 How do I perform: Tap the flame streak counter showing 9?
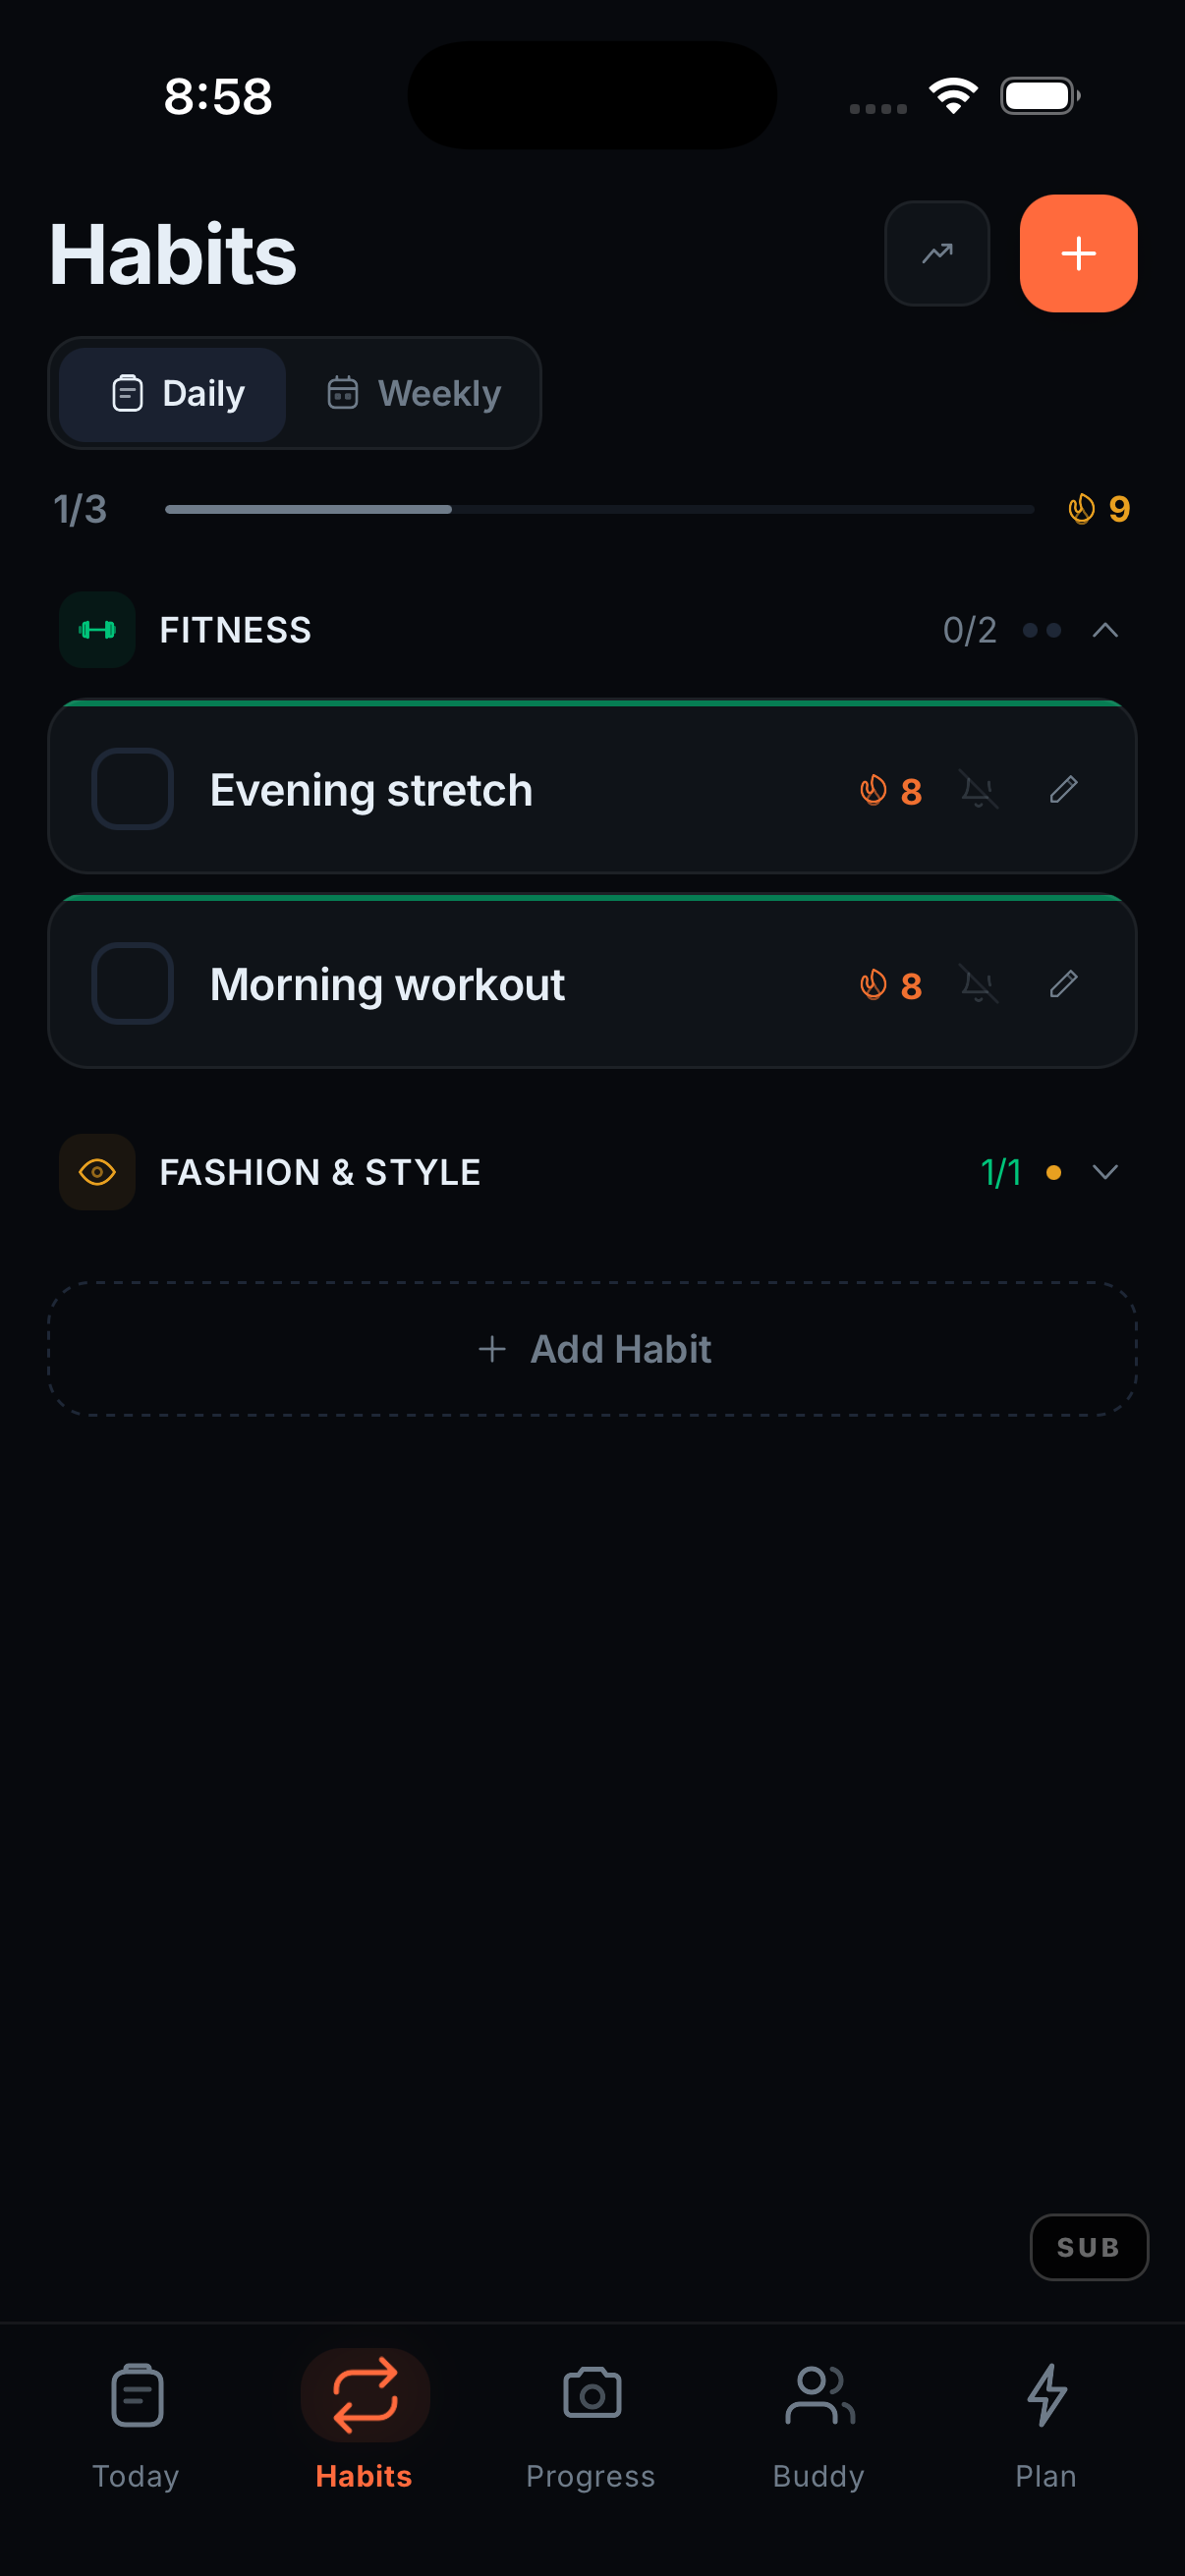point(1097,509)
